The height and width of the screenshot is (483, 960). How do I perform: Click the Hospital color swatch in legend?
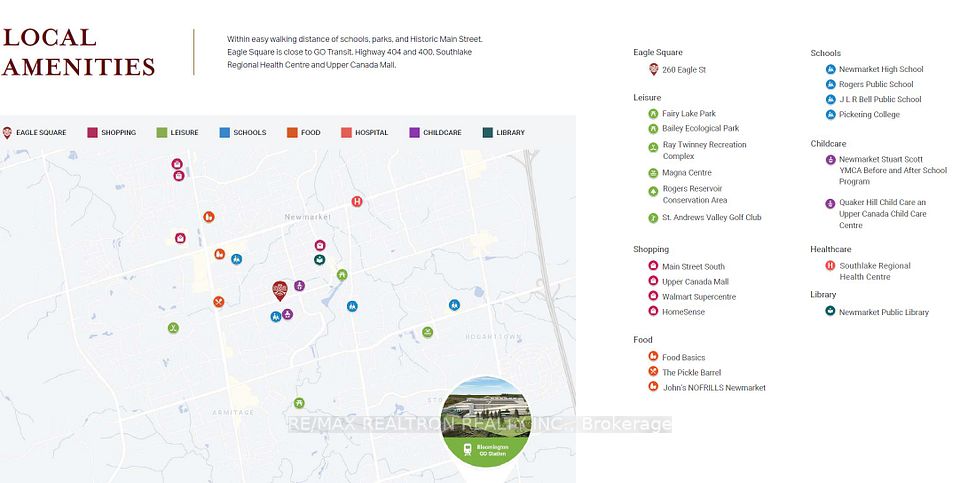click(346, 132)
